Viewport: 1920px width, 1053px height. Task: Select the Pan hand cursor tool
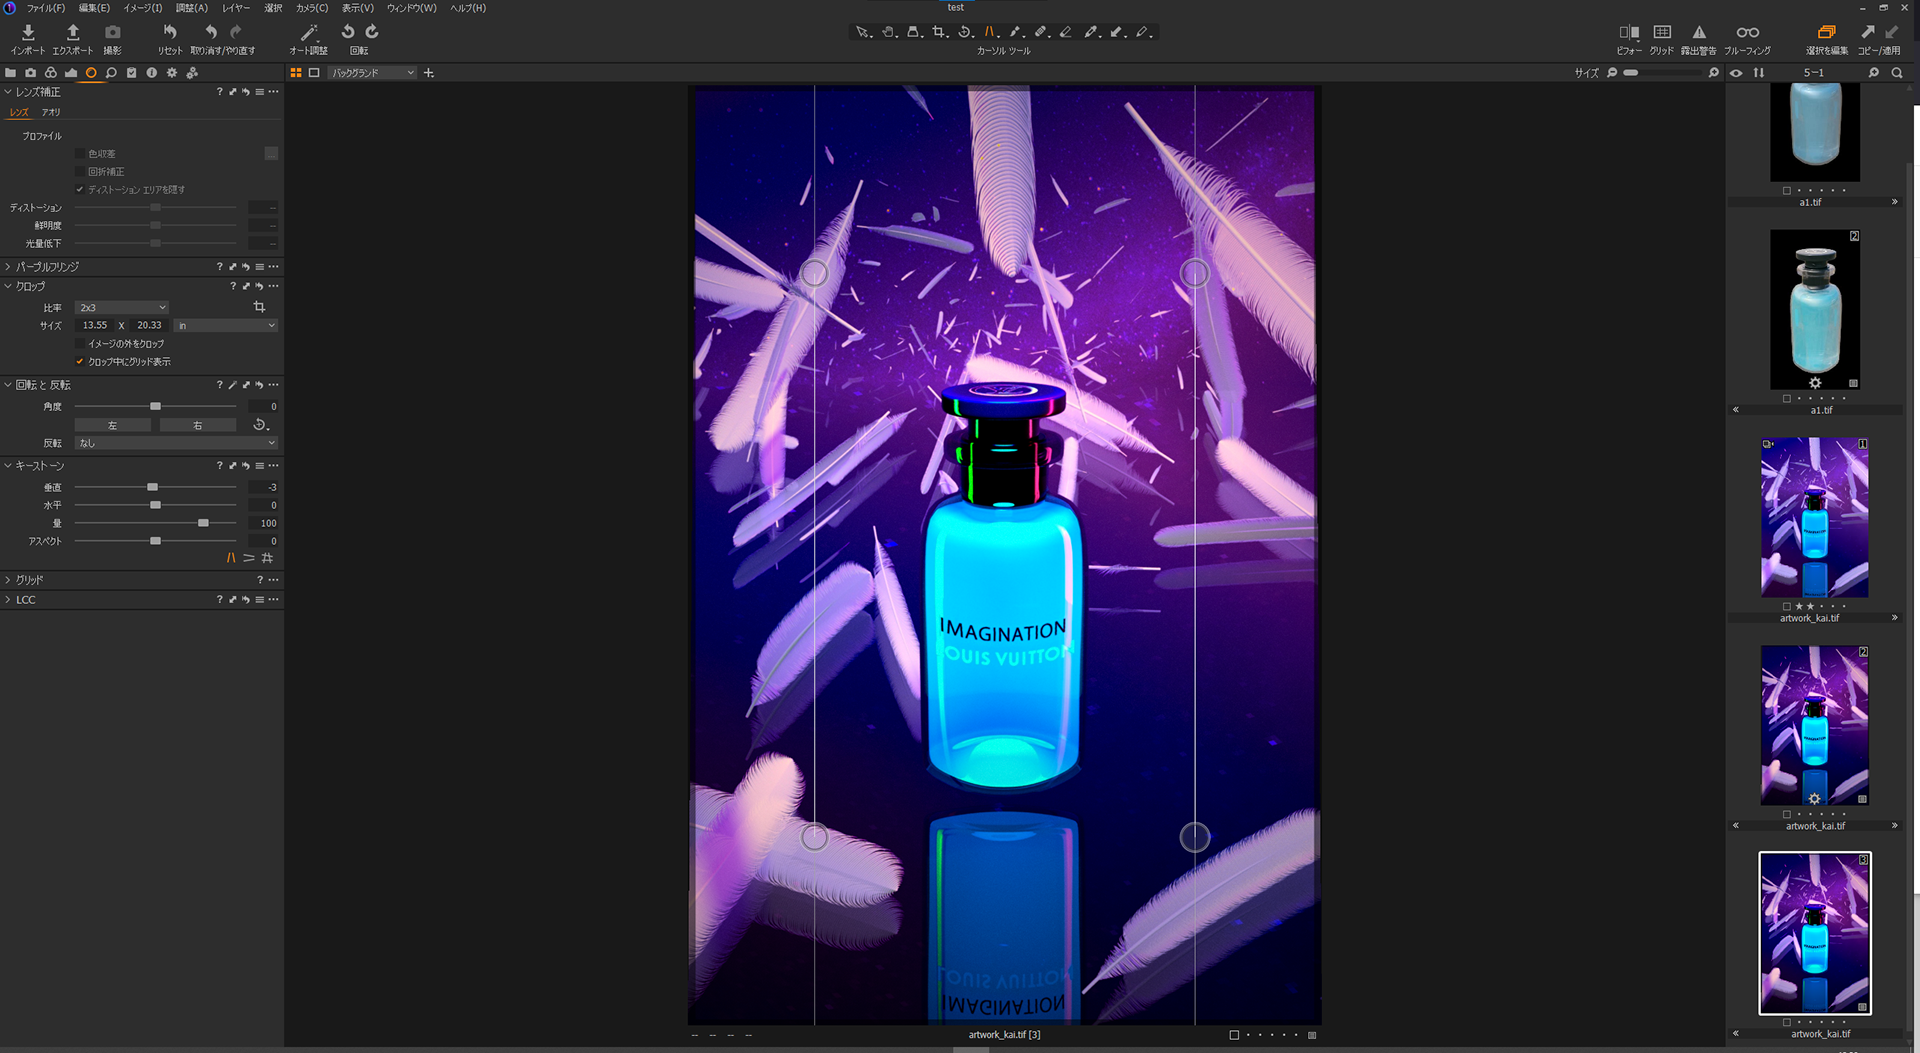888,32
